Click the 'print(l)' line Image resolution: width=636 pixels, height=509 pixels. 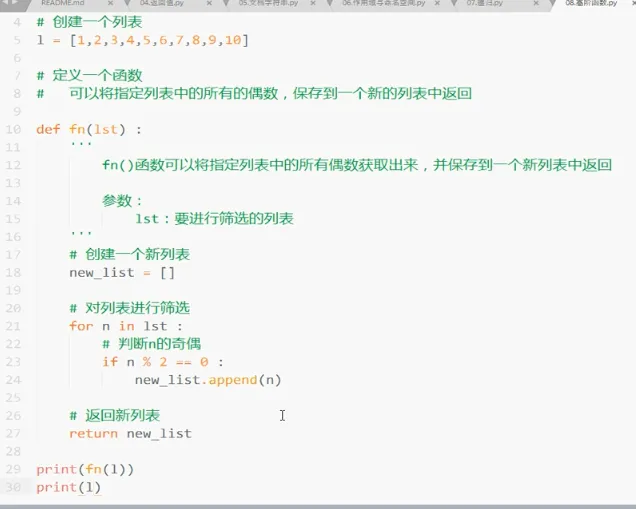tap(69, 487)
